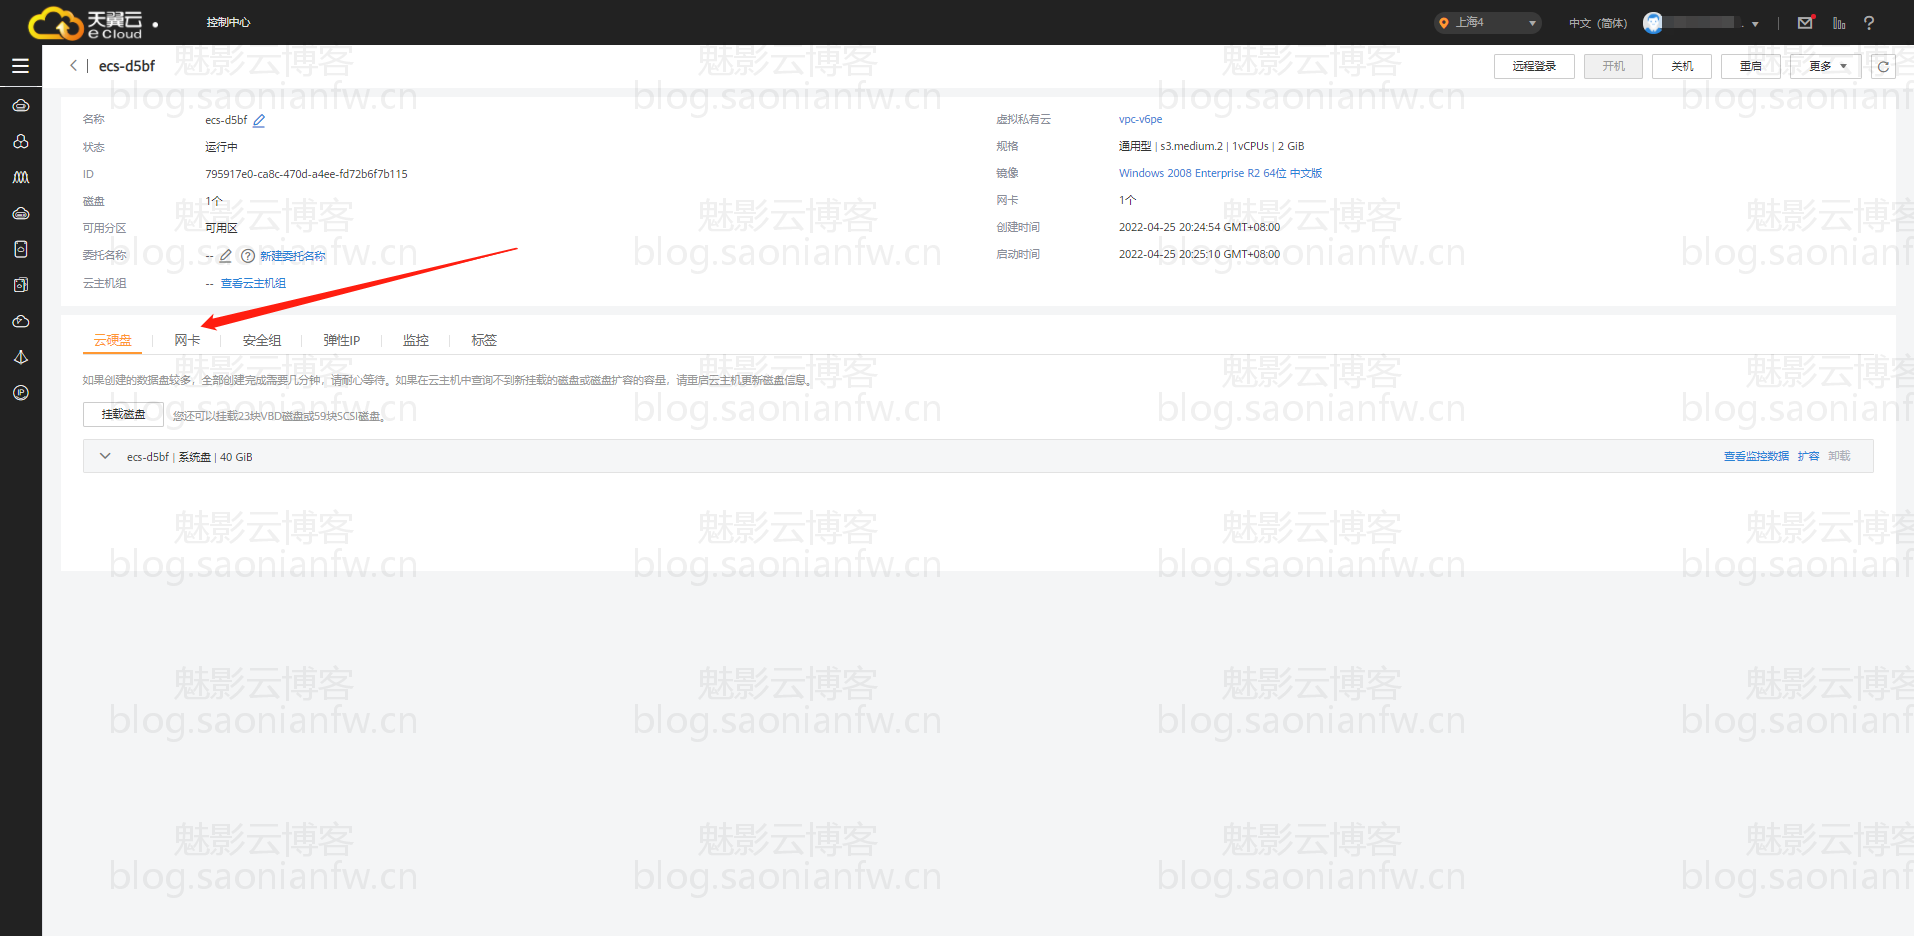Open the question mark help icon
Viewport: 1914px width, 936px height.
click(1868, 22)
